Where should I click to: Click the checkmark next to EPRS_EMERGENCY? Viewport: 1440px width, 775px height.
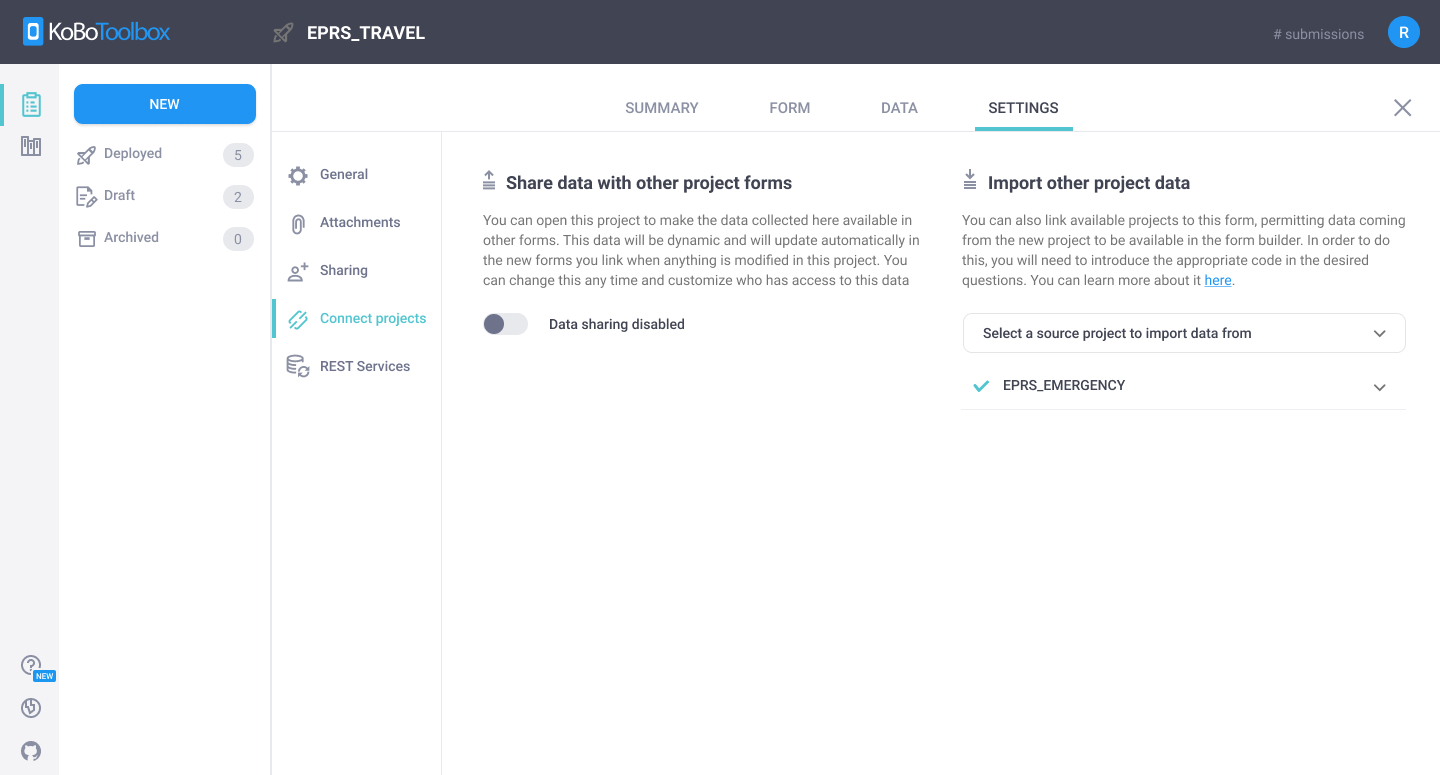tap(981, 385)
